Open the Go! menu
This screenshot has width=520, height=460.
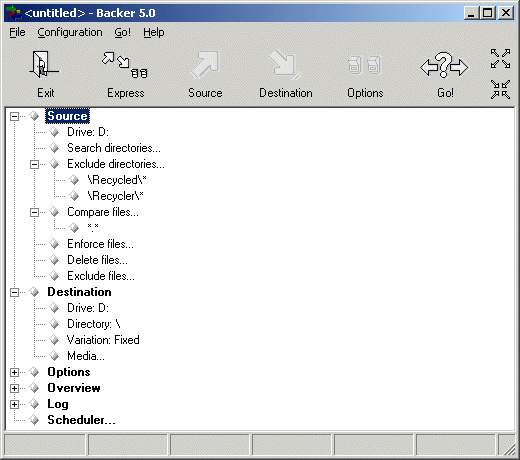pos(122,32)
